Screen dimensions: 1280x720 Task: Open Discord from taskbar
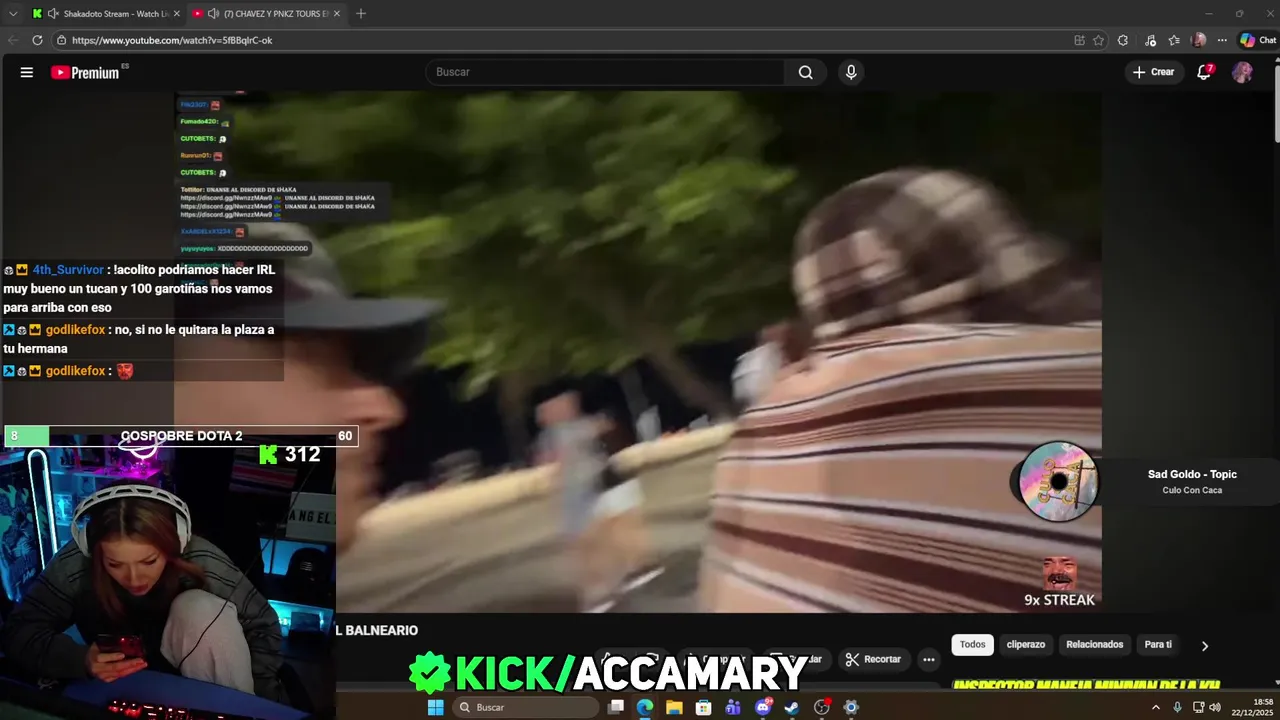(763, 707)
